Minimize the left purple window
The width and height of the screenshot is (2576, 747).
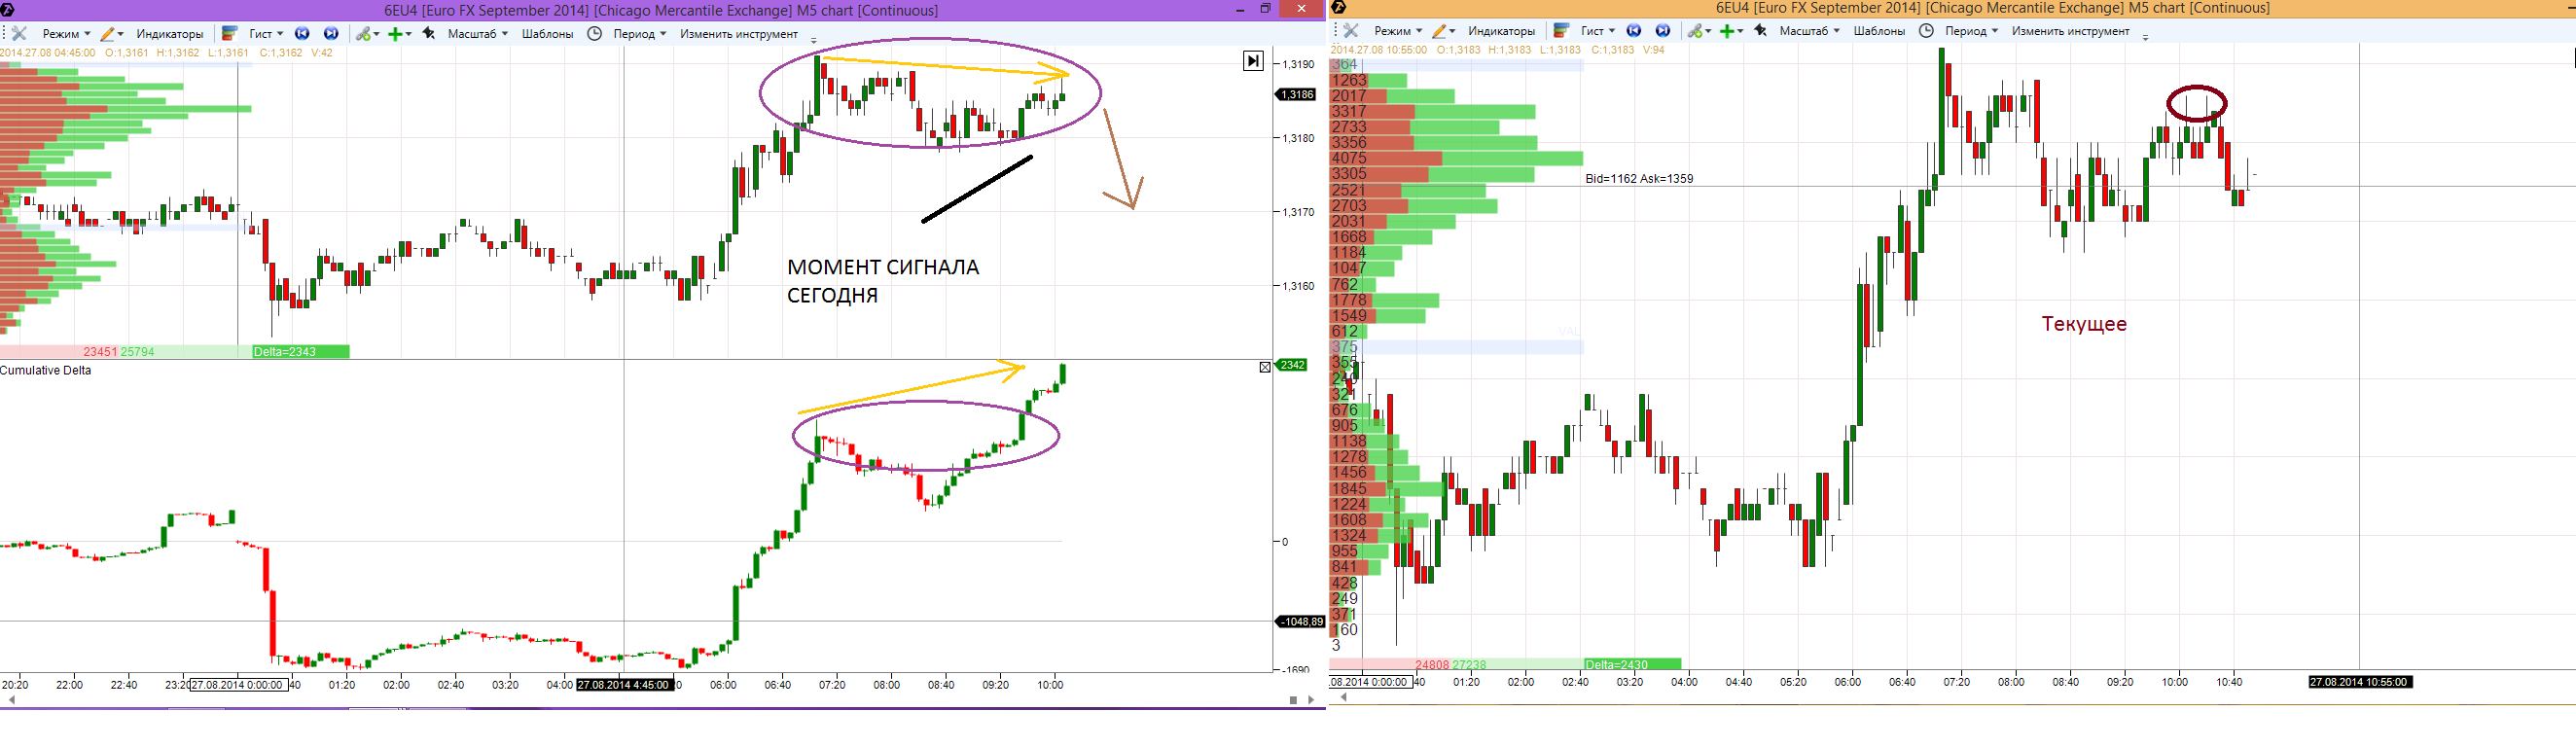point(1240,9)
